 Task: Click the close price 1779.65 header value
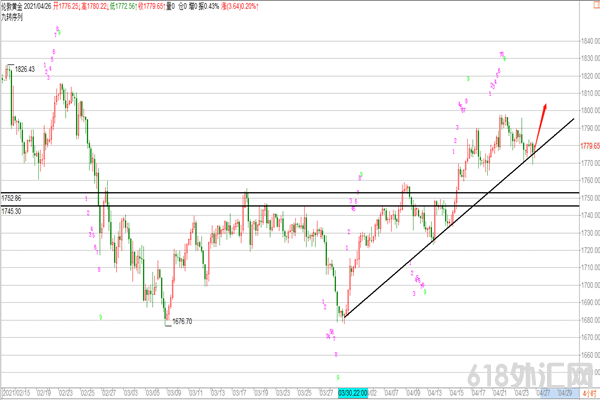[153, 7]
